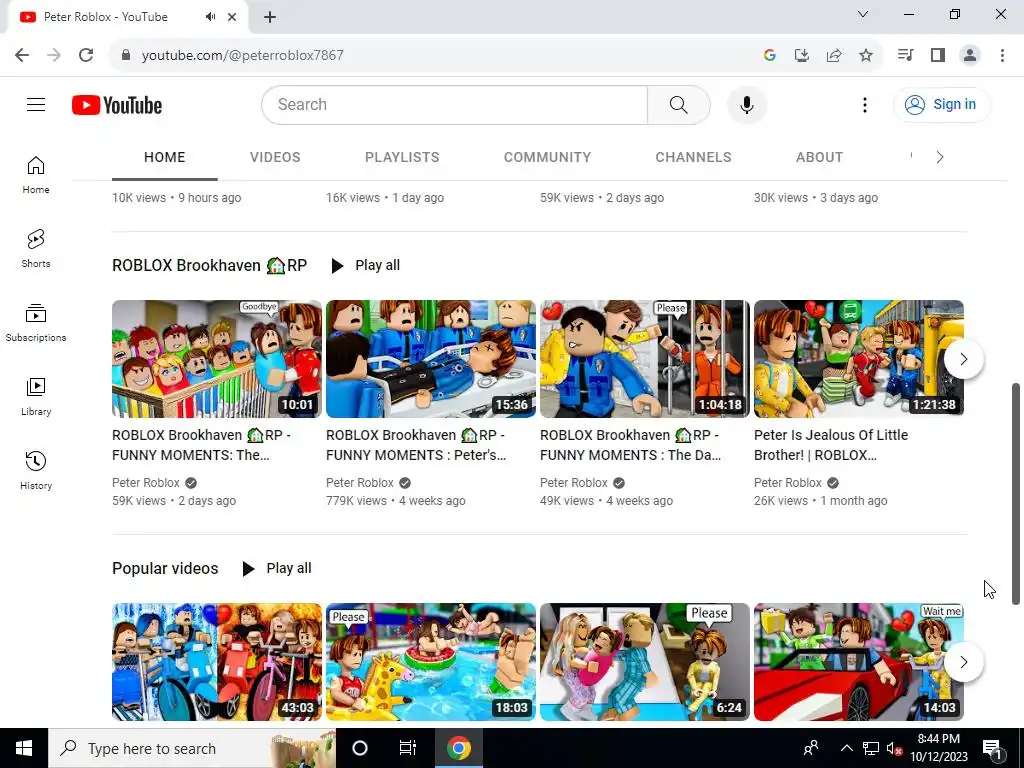Open Task View on the taskbar
The width and height of the screenshot is (1024, 768).
click(408, 748)
